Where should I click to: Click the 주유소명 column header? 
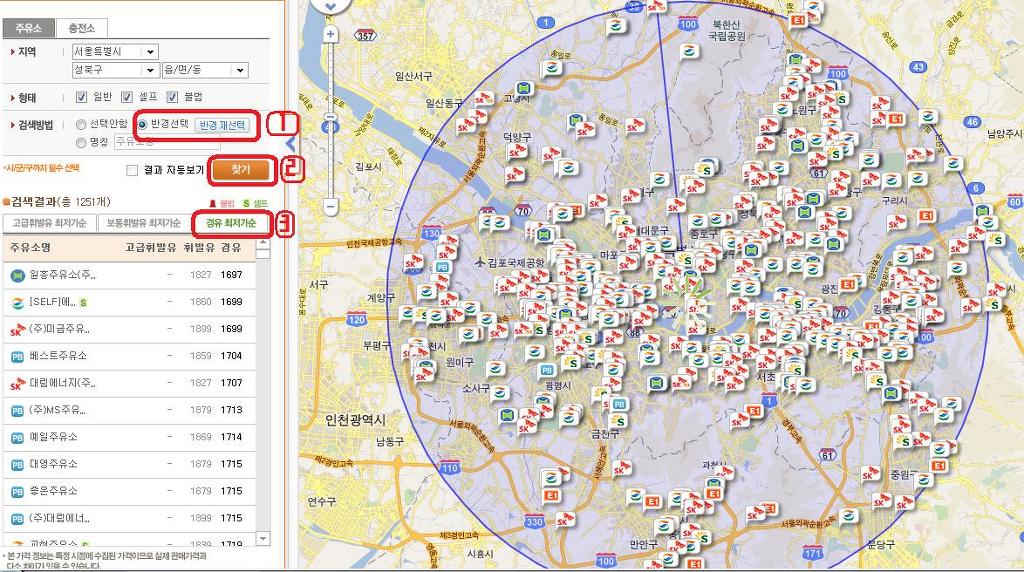pos(31,247)
